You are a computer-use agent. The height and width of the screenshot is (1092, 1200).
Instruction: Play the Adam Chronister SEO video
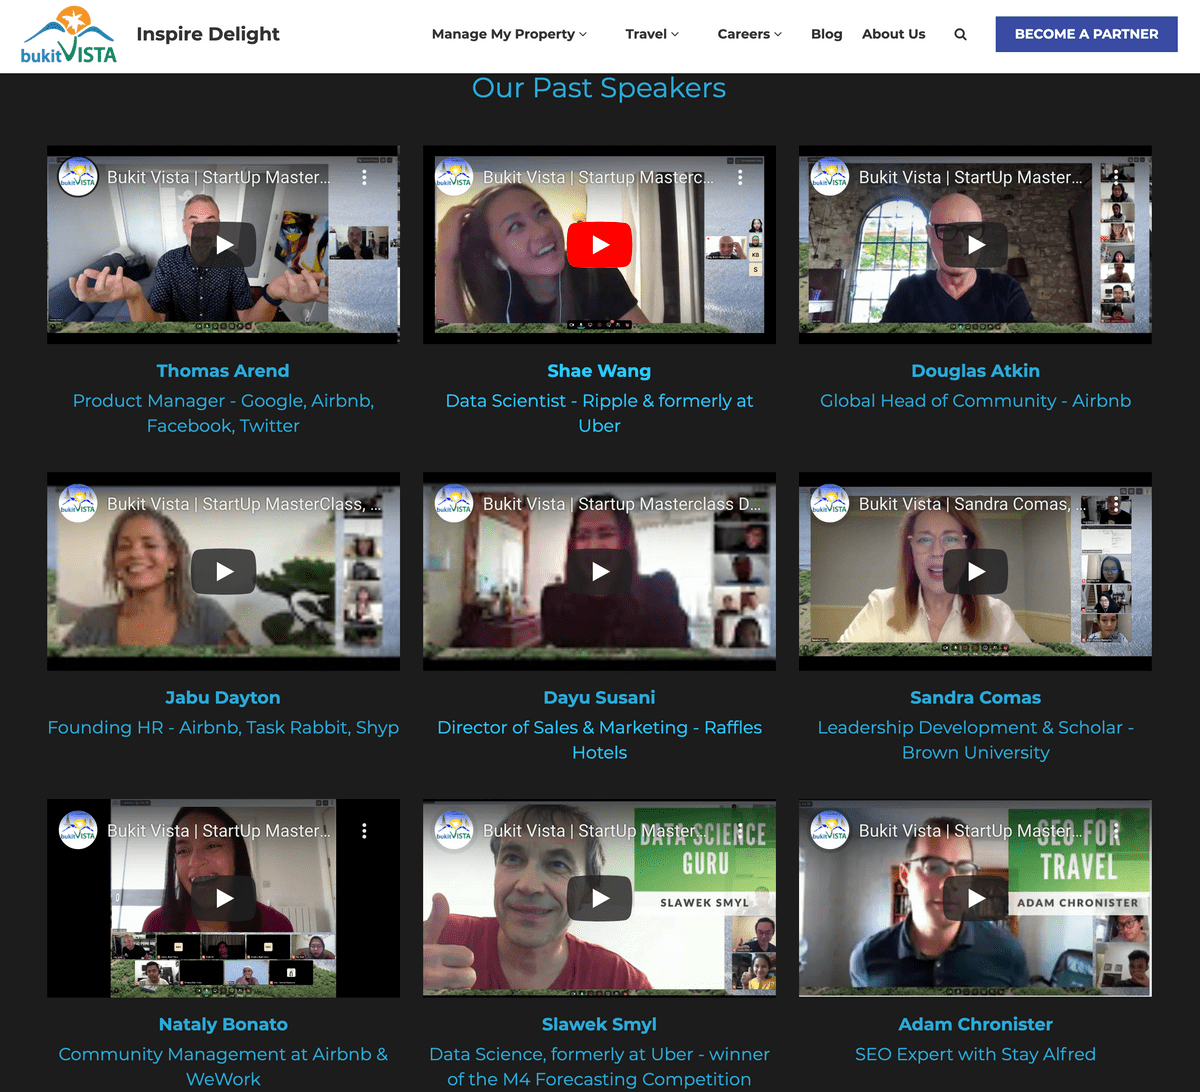(x=976, y=898)
